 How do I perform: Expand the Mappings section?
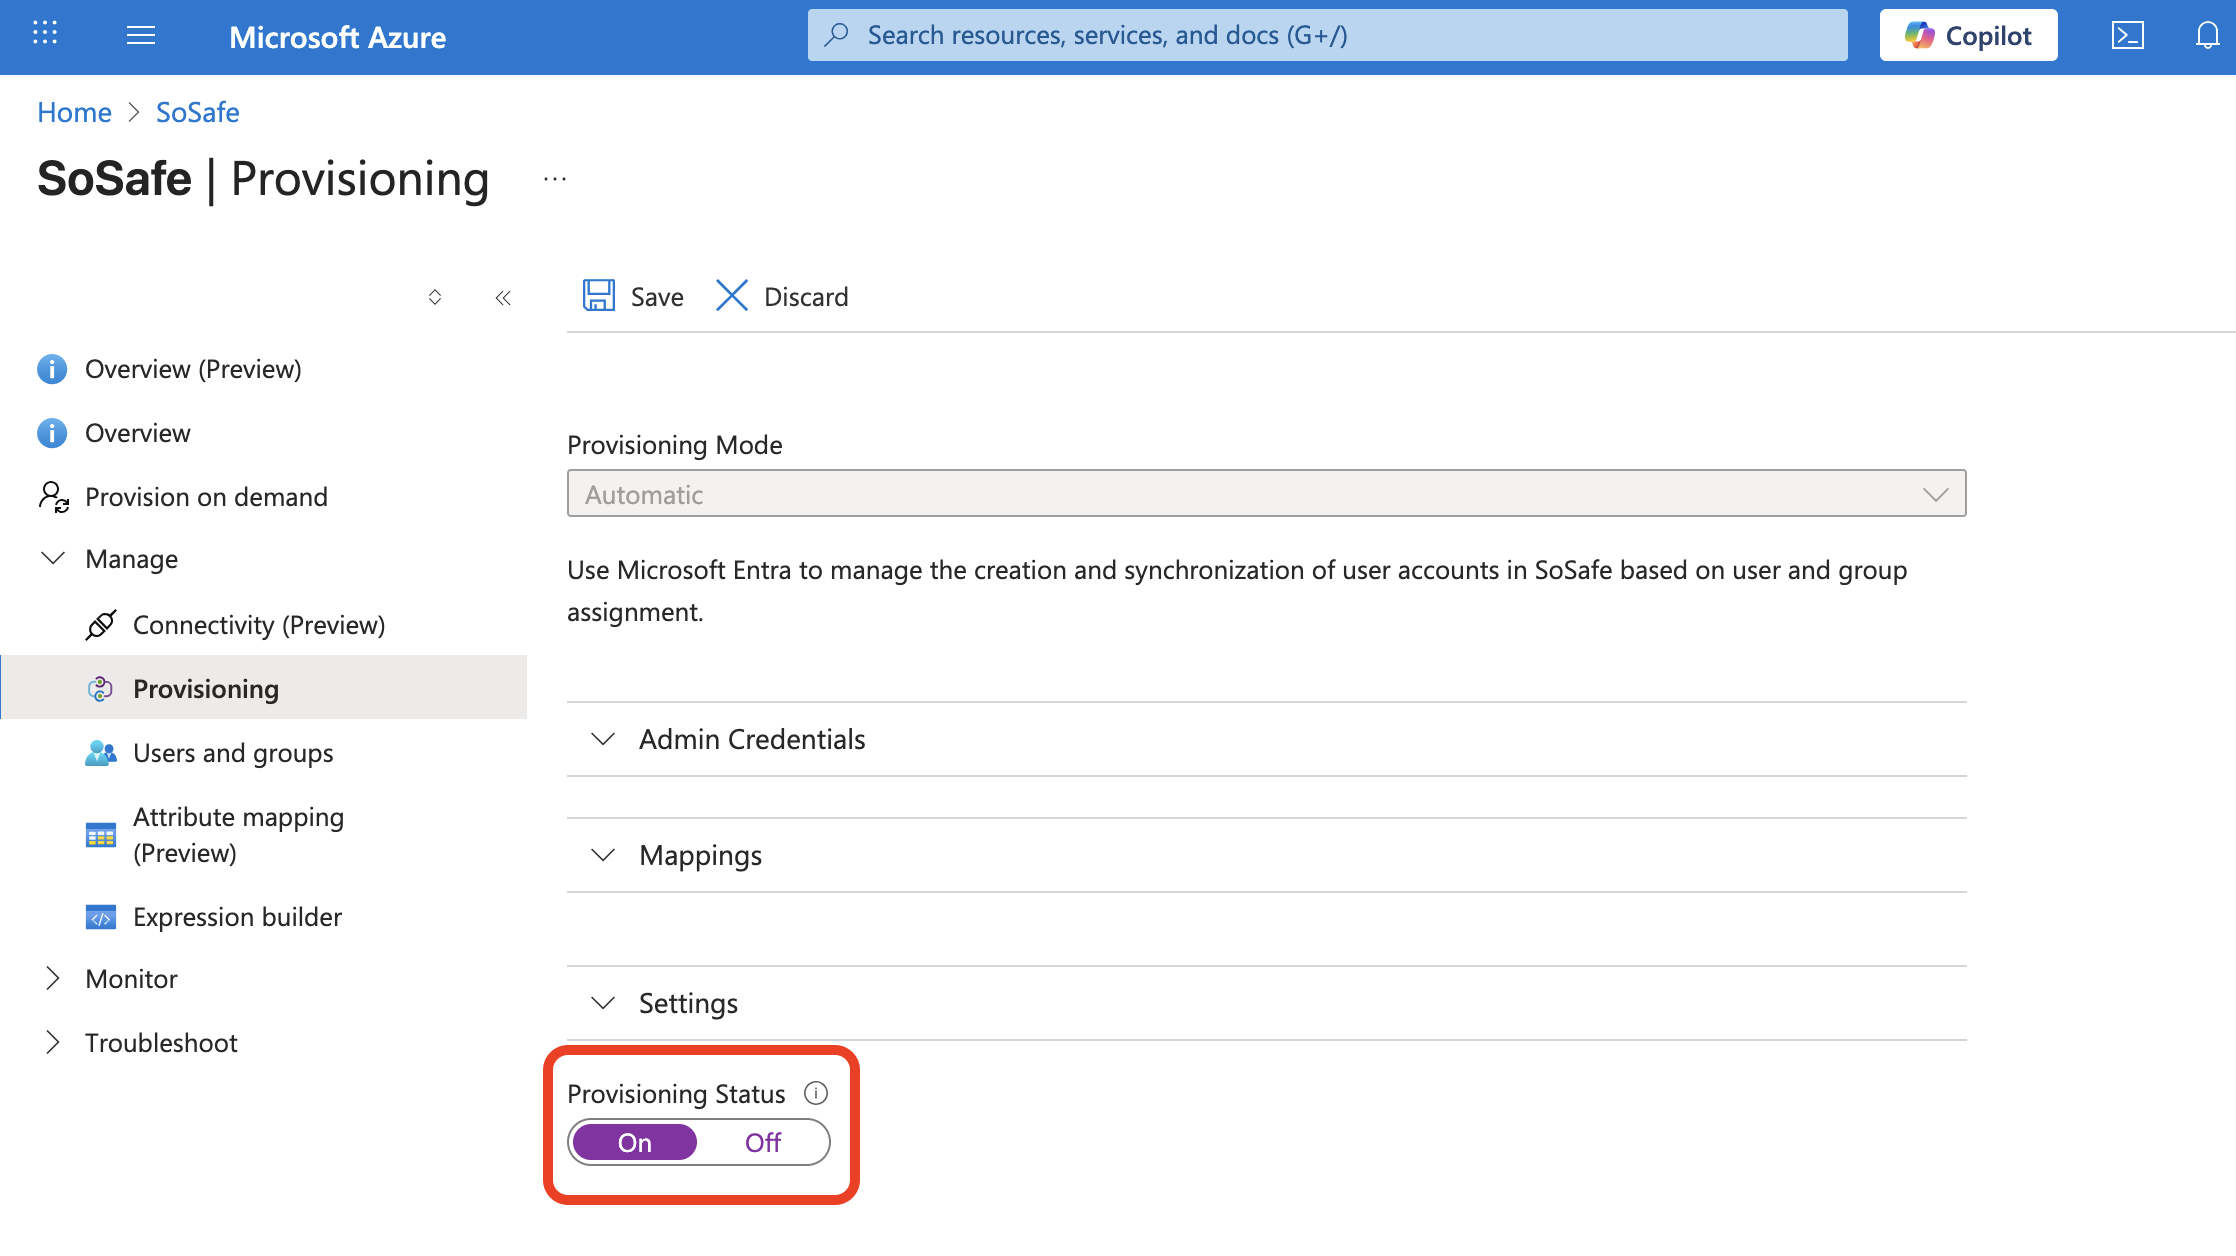click(x=700, y=855)
